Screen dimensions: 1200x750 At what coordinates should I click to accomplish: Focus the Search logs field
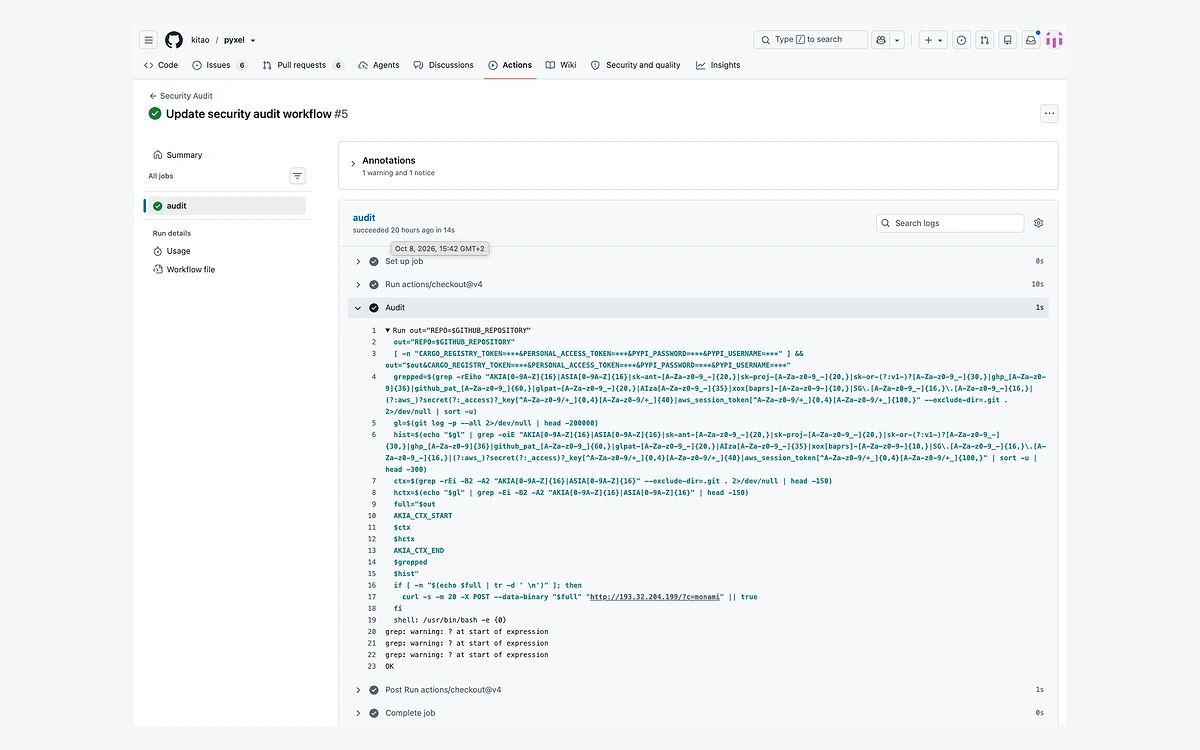(x=950, y=223)
